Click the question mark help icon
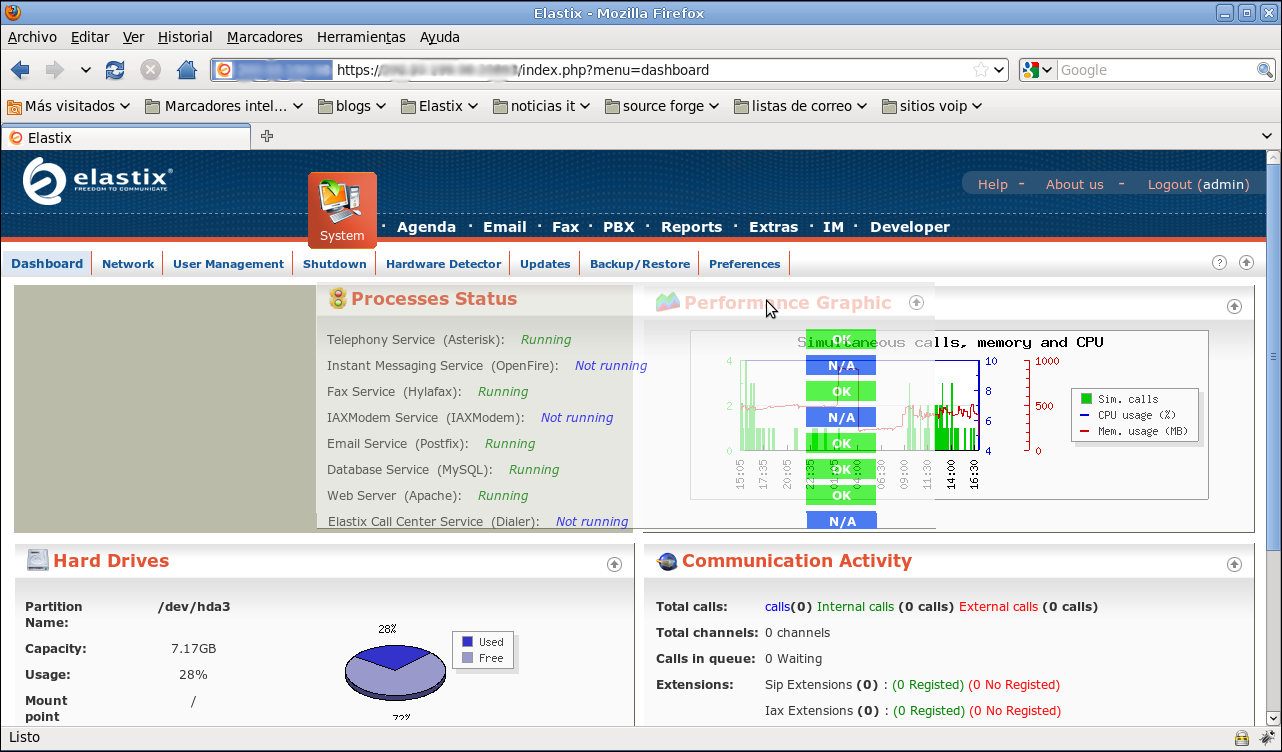This screenshot has height=752, width=1282. point(1219,263)
